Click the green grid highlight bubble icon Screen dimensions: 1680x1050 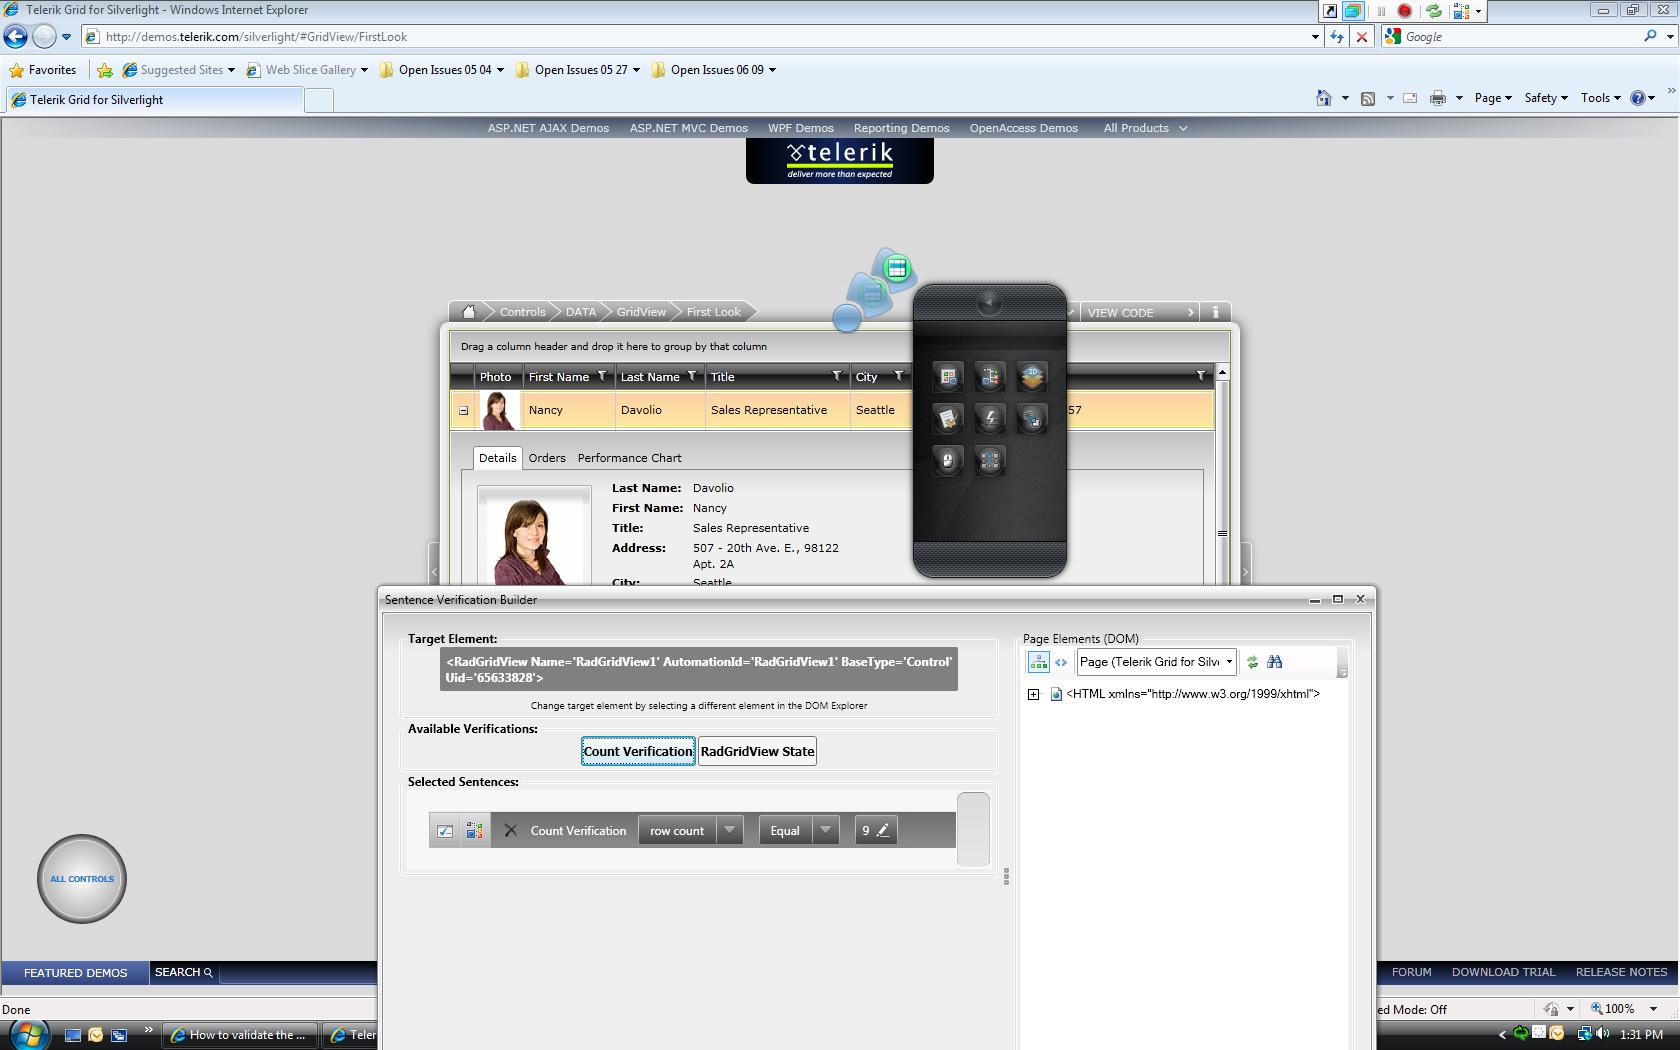click(x=897, y=268)
